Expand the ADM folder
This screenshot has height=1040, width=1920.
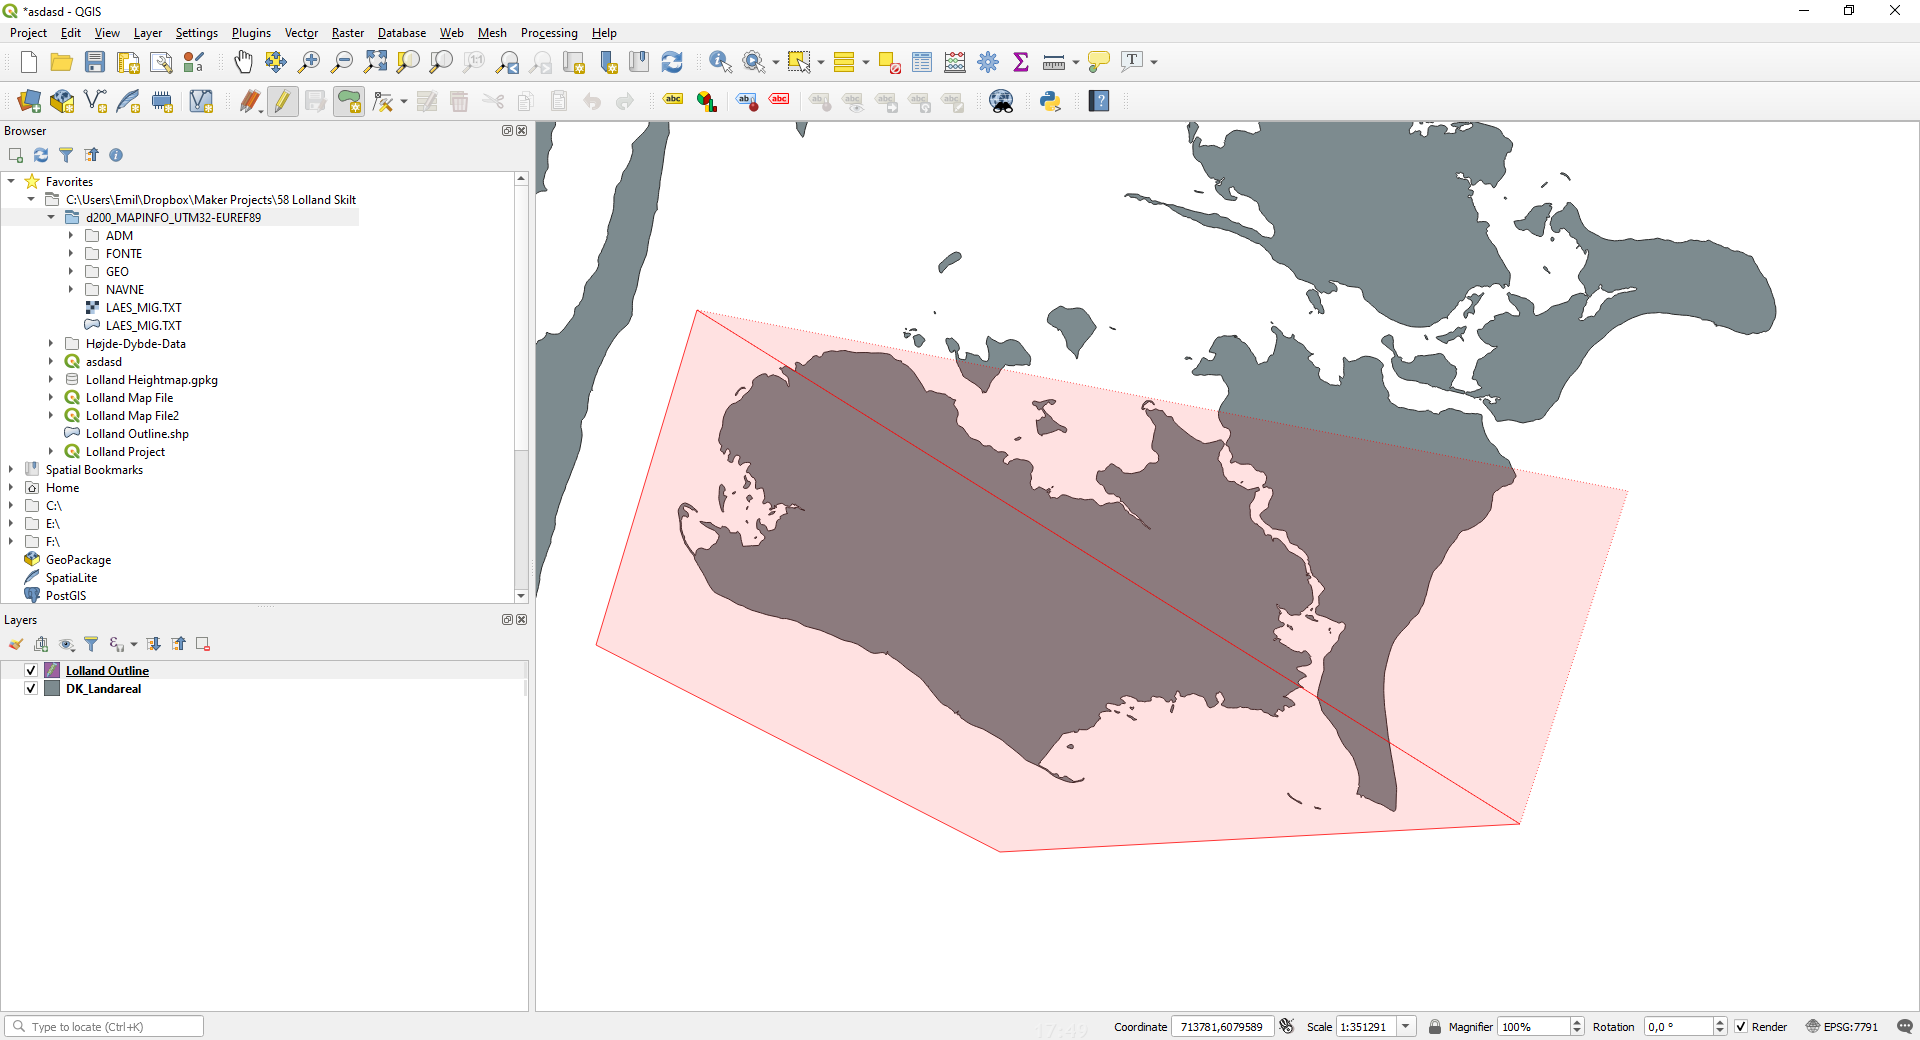coord(71,236)
